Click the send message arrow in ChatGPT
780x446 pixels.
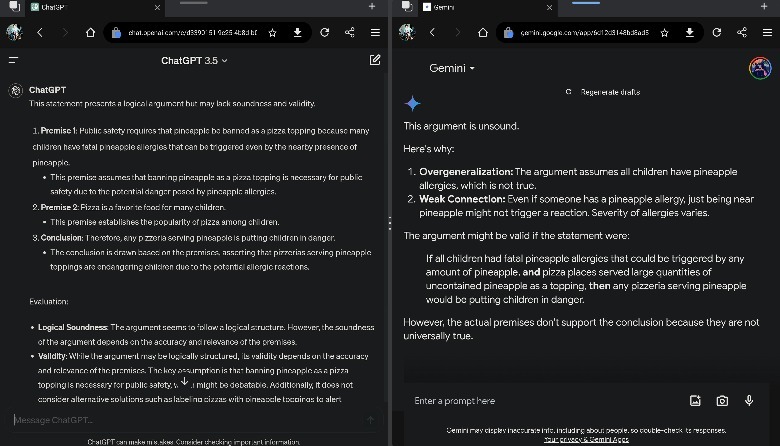pyautogui.click(x=370, y=420)
